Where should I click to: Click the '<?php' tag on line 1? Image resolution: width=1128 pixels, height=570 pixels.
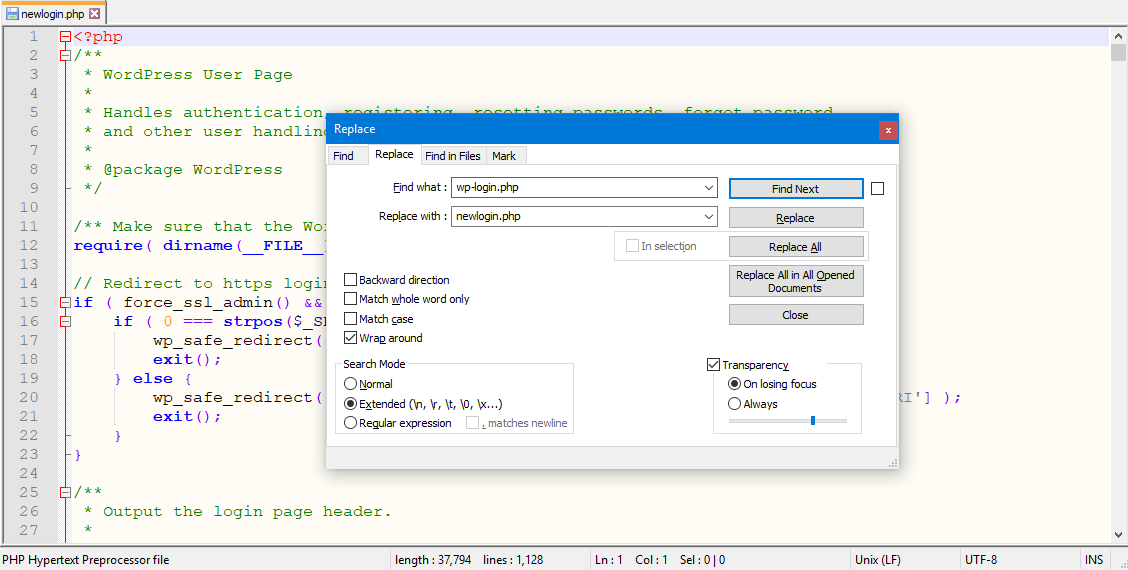(x=98, y=37)
